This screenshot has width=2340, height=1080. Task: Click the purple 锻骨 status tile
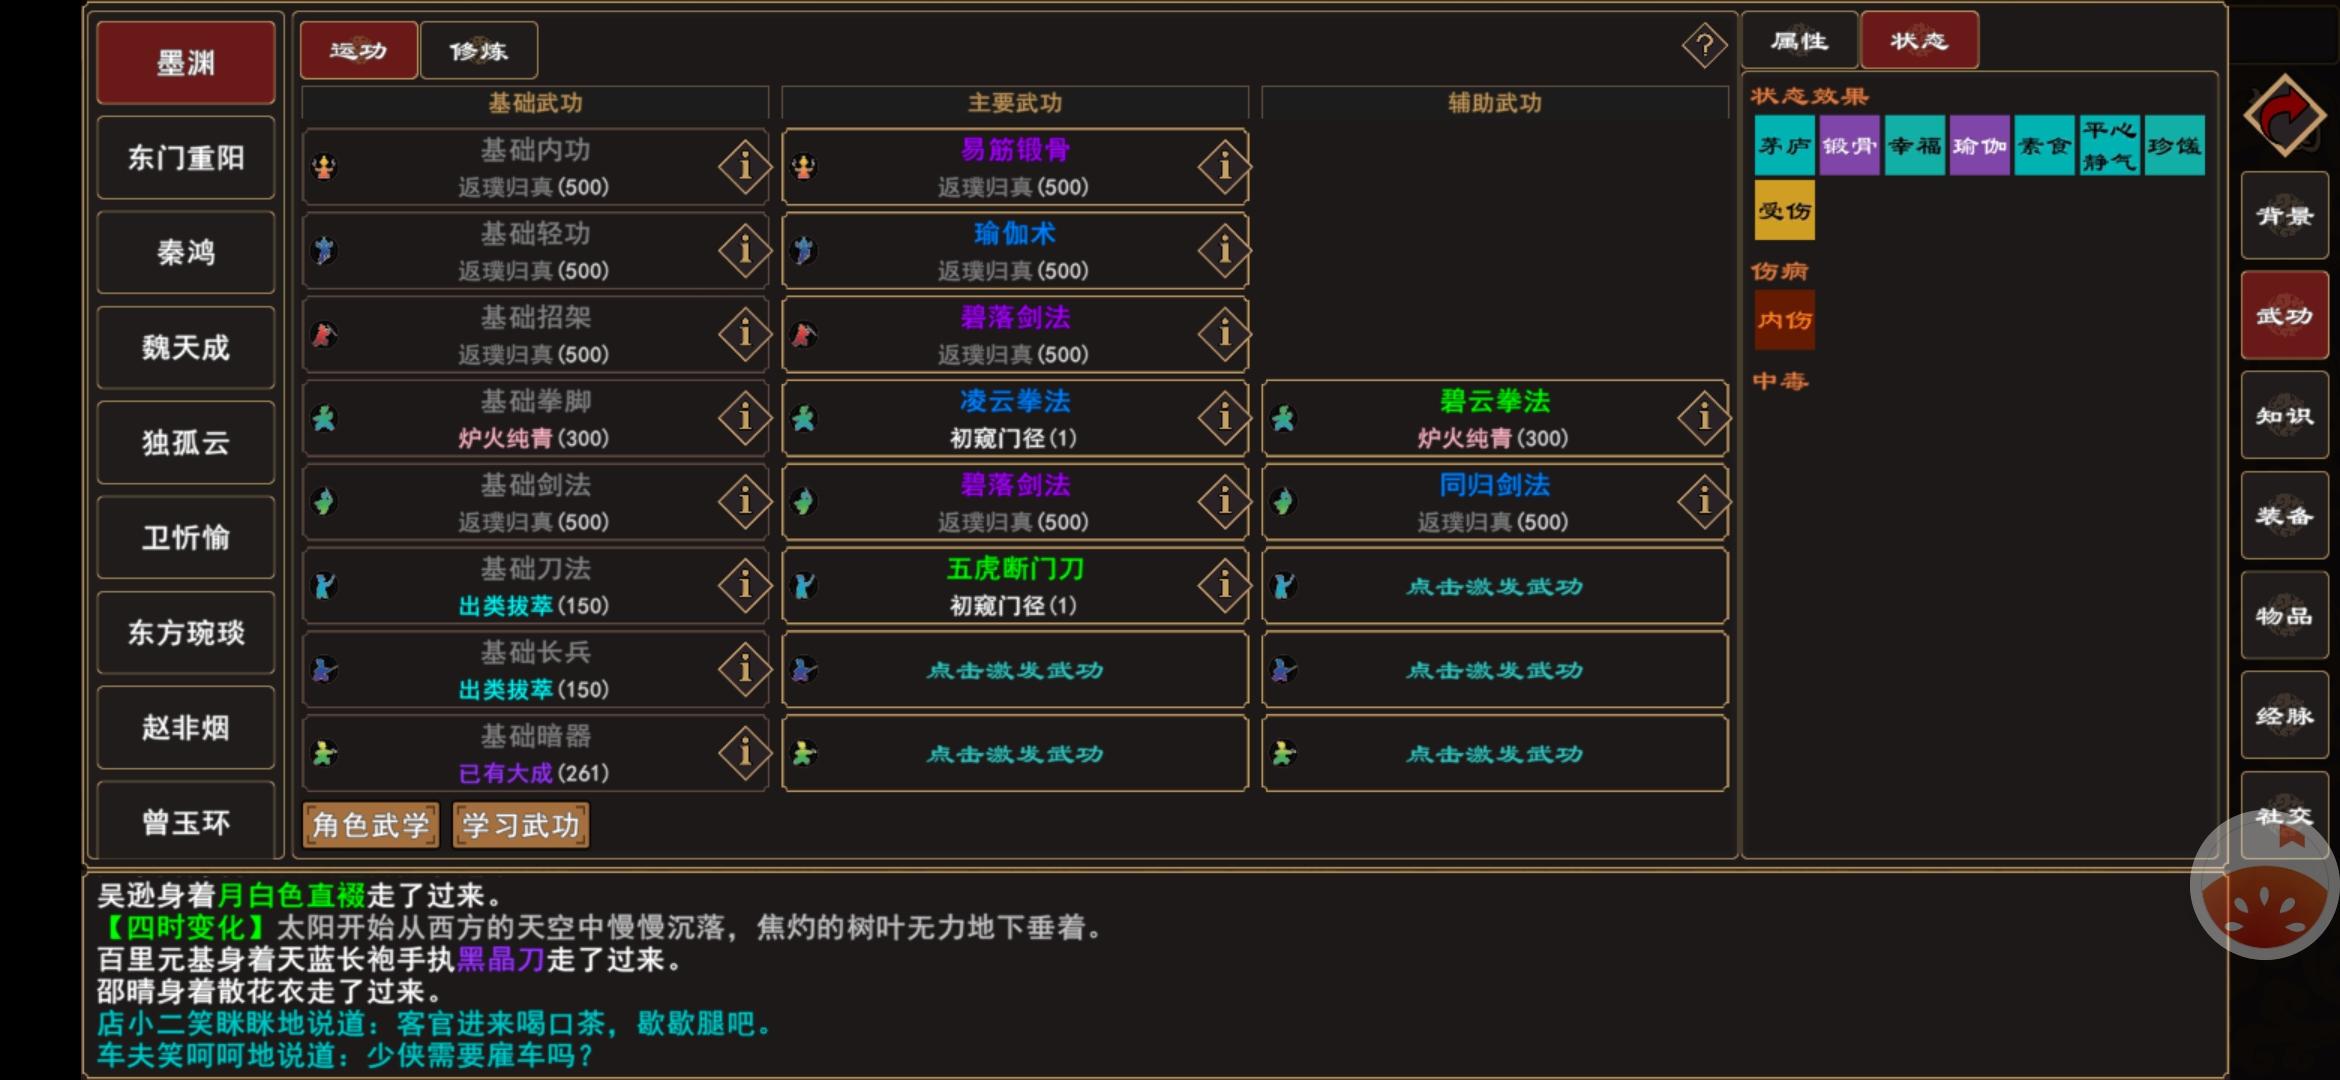coord(1849,146)
